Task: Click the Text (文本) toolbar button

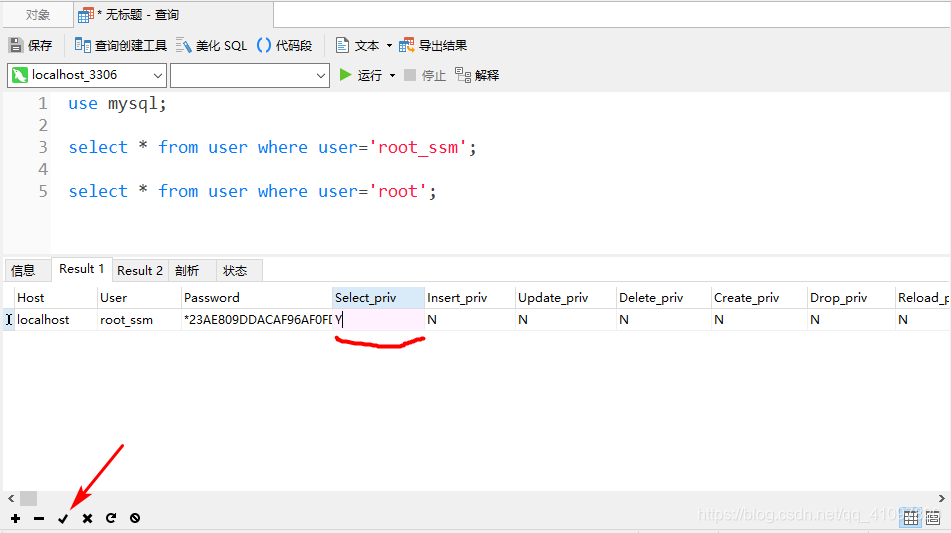Action: point(358,45)
